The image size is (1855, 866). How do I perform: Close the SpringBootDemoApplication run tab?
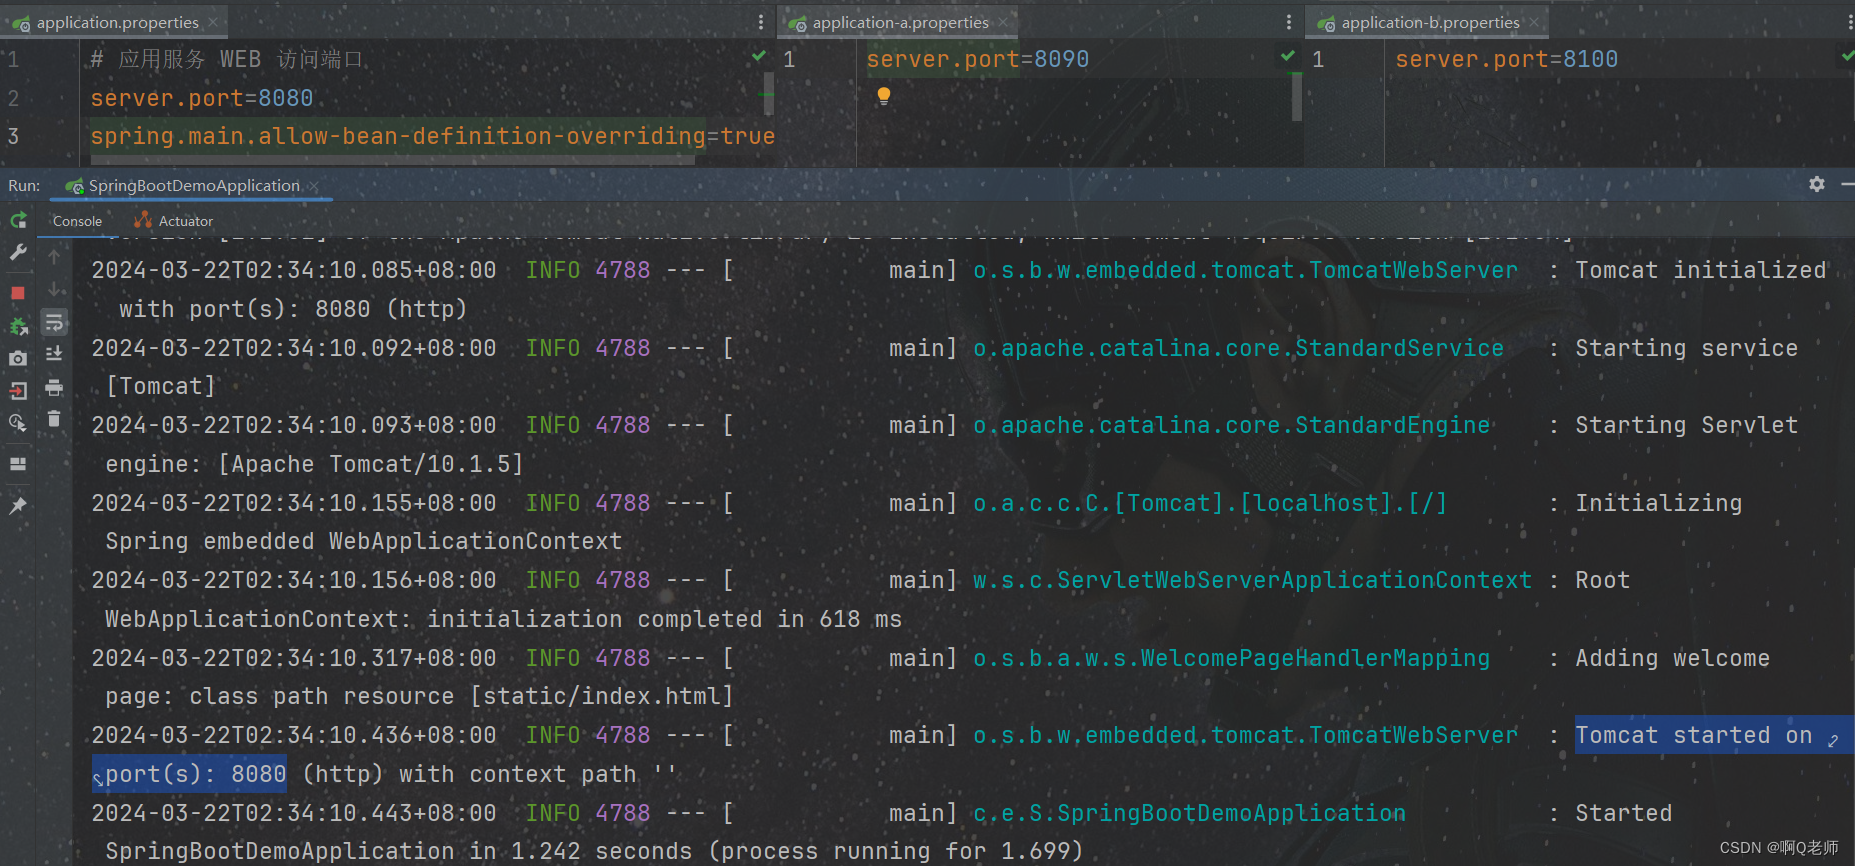[x=314, y=186]
